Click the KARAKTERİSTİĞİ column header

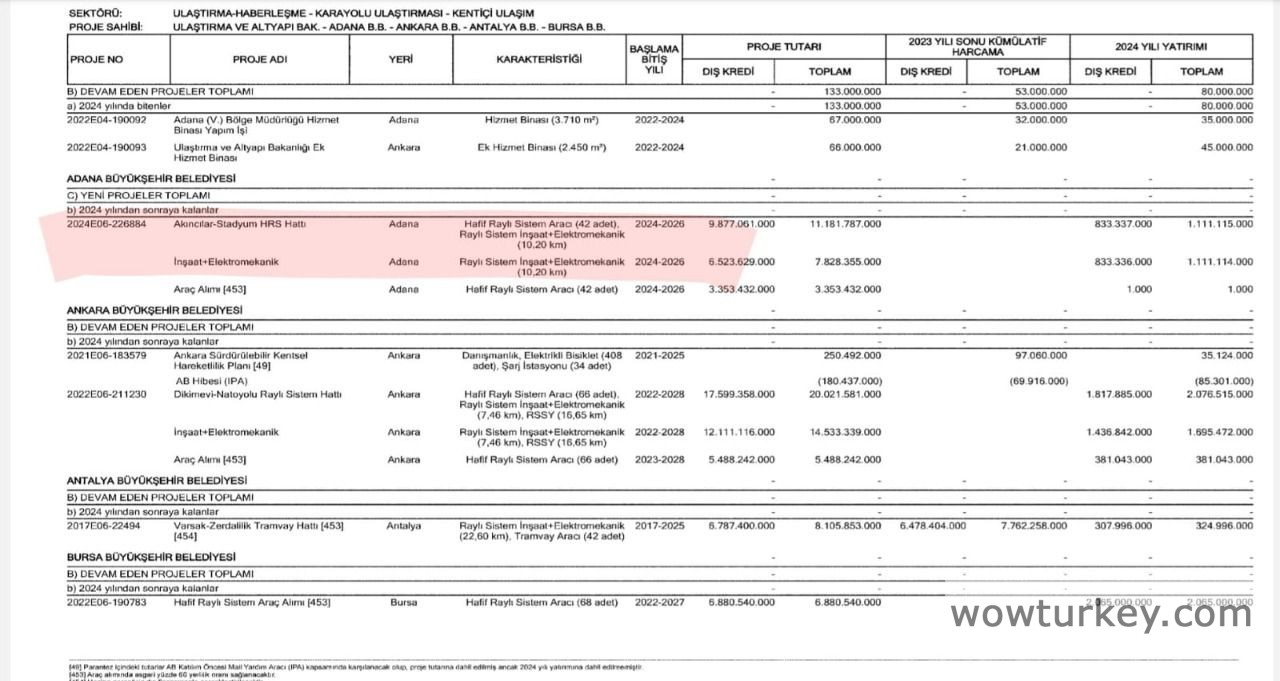(538, 60)
